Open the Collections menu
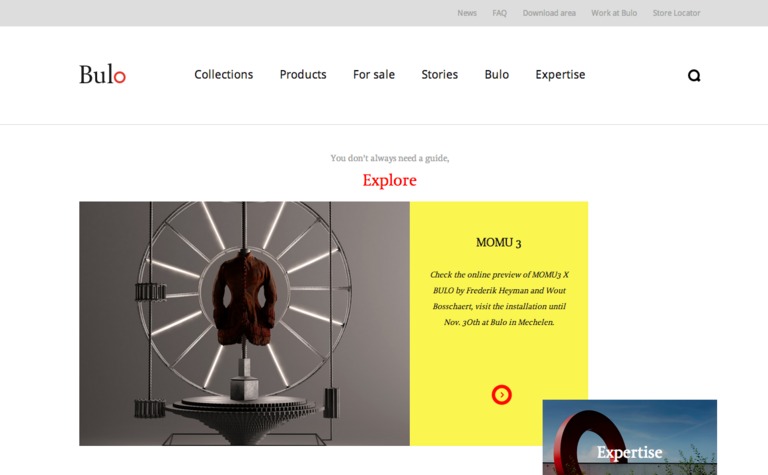The width and height of the screenshot is (768, 475). [x=223, y=74]
